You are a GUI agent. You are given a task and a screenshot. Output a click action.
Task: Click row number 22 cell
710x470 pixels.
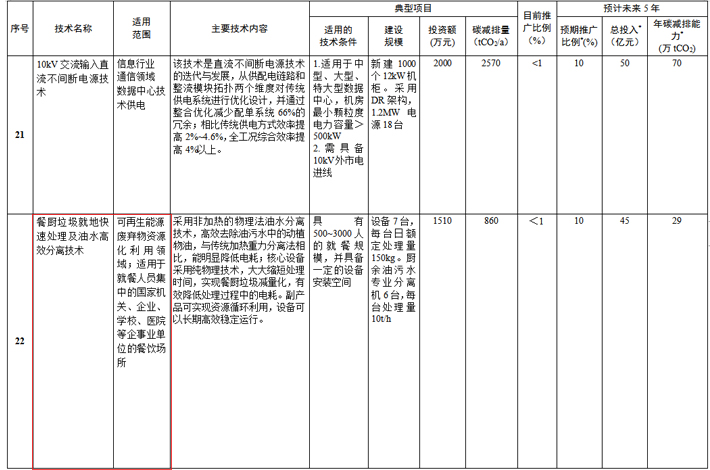(17, 340)
